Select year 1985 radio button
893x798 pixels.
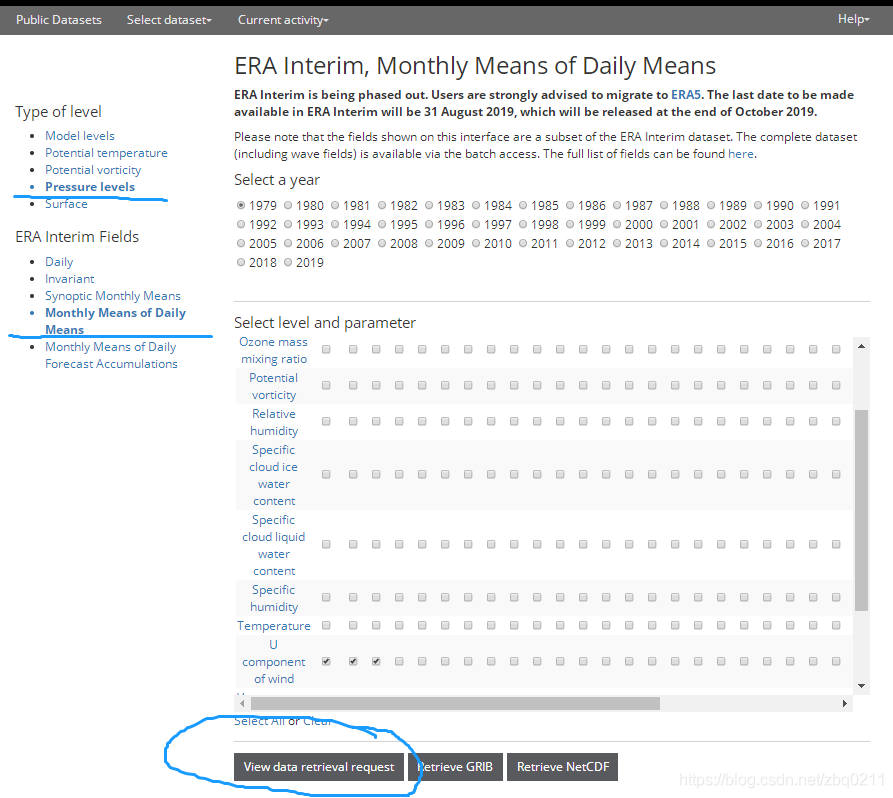[523, 205]
